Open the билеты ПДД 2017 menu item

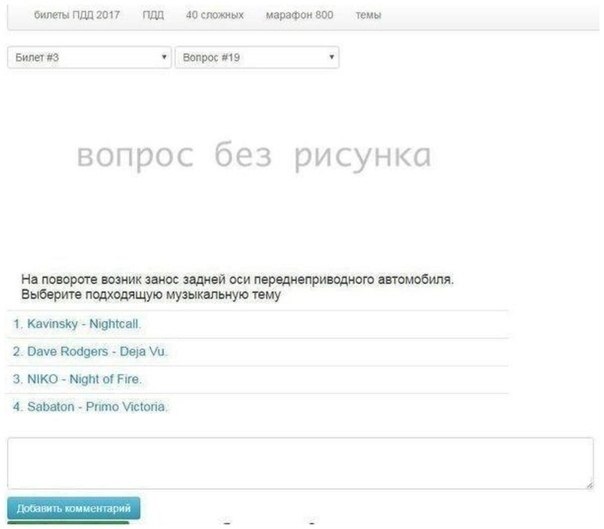pos(77,15)
